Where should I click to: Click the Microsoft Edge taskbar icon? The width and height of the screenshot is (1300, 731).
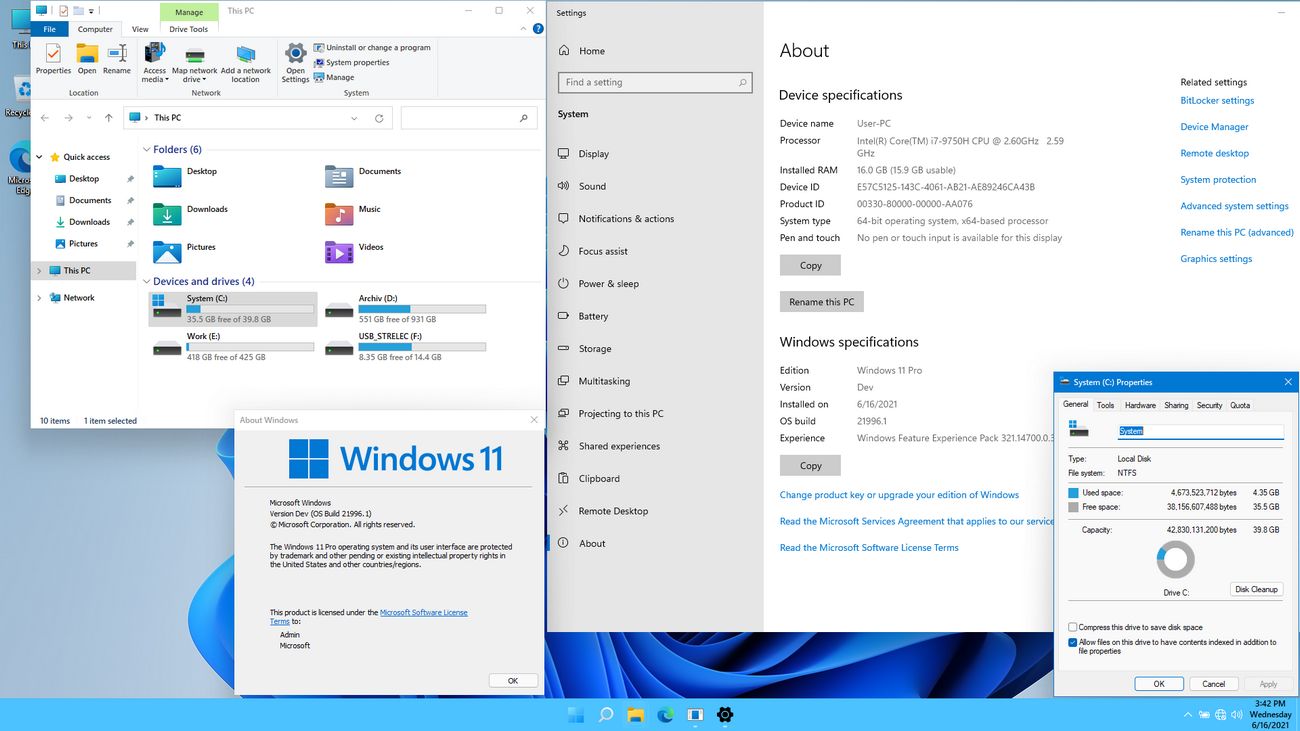click(x=665, y=715)
